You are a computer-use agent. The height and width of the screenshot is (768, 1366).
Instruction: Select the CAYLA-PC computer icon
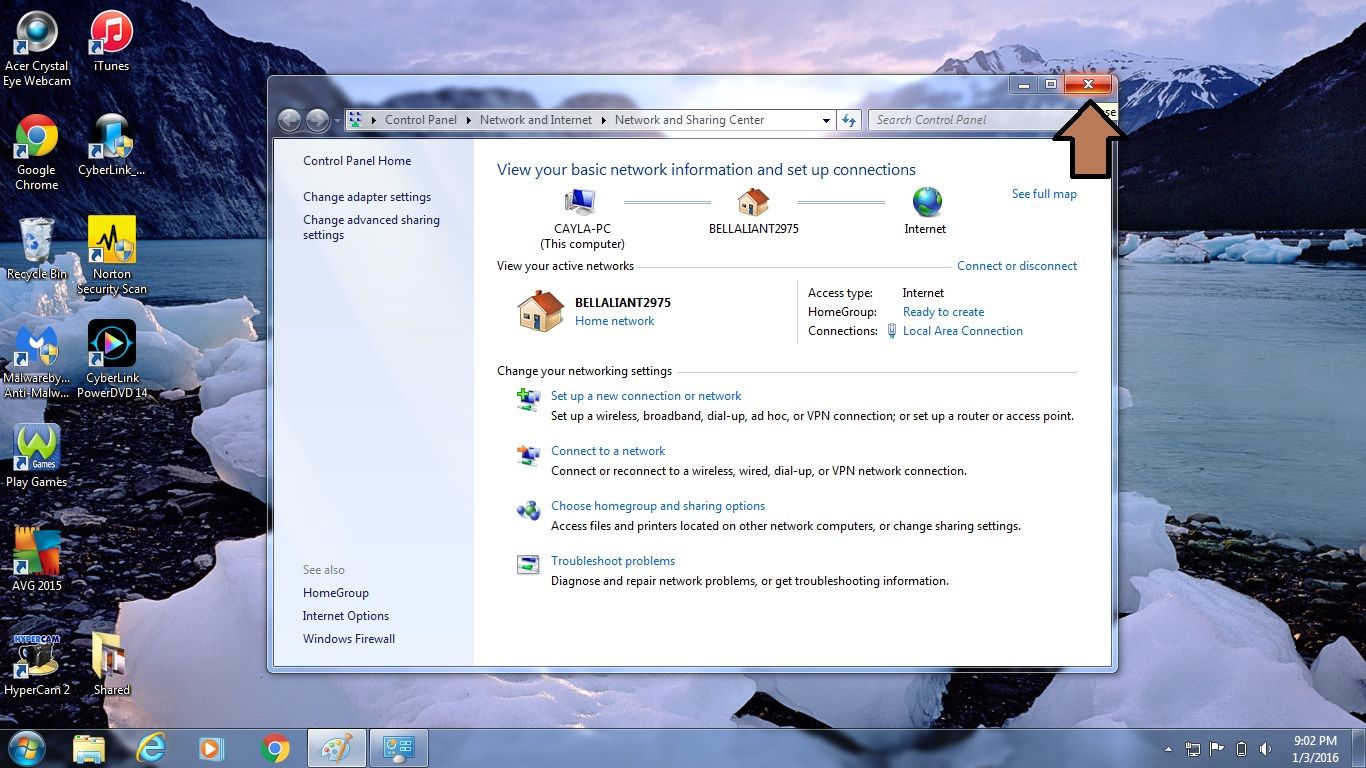tap(580, 202)
